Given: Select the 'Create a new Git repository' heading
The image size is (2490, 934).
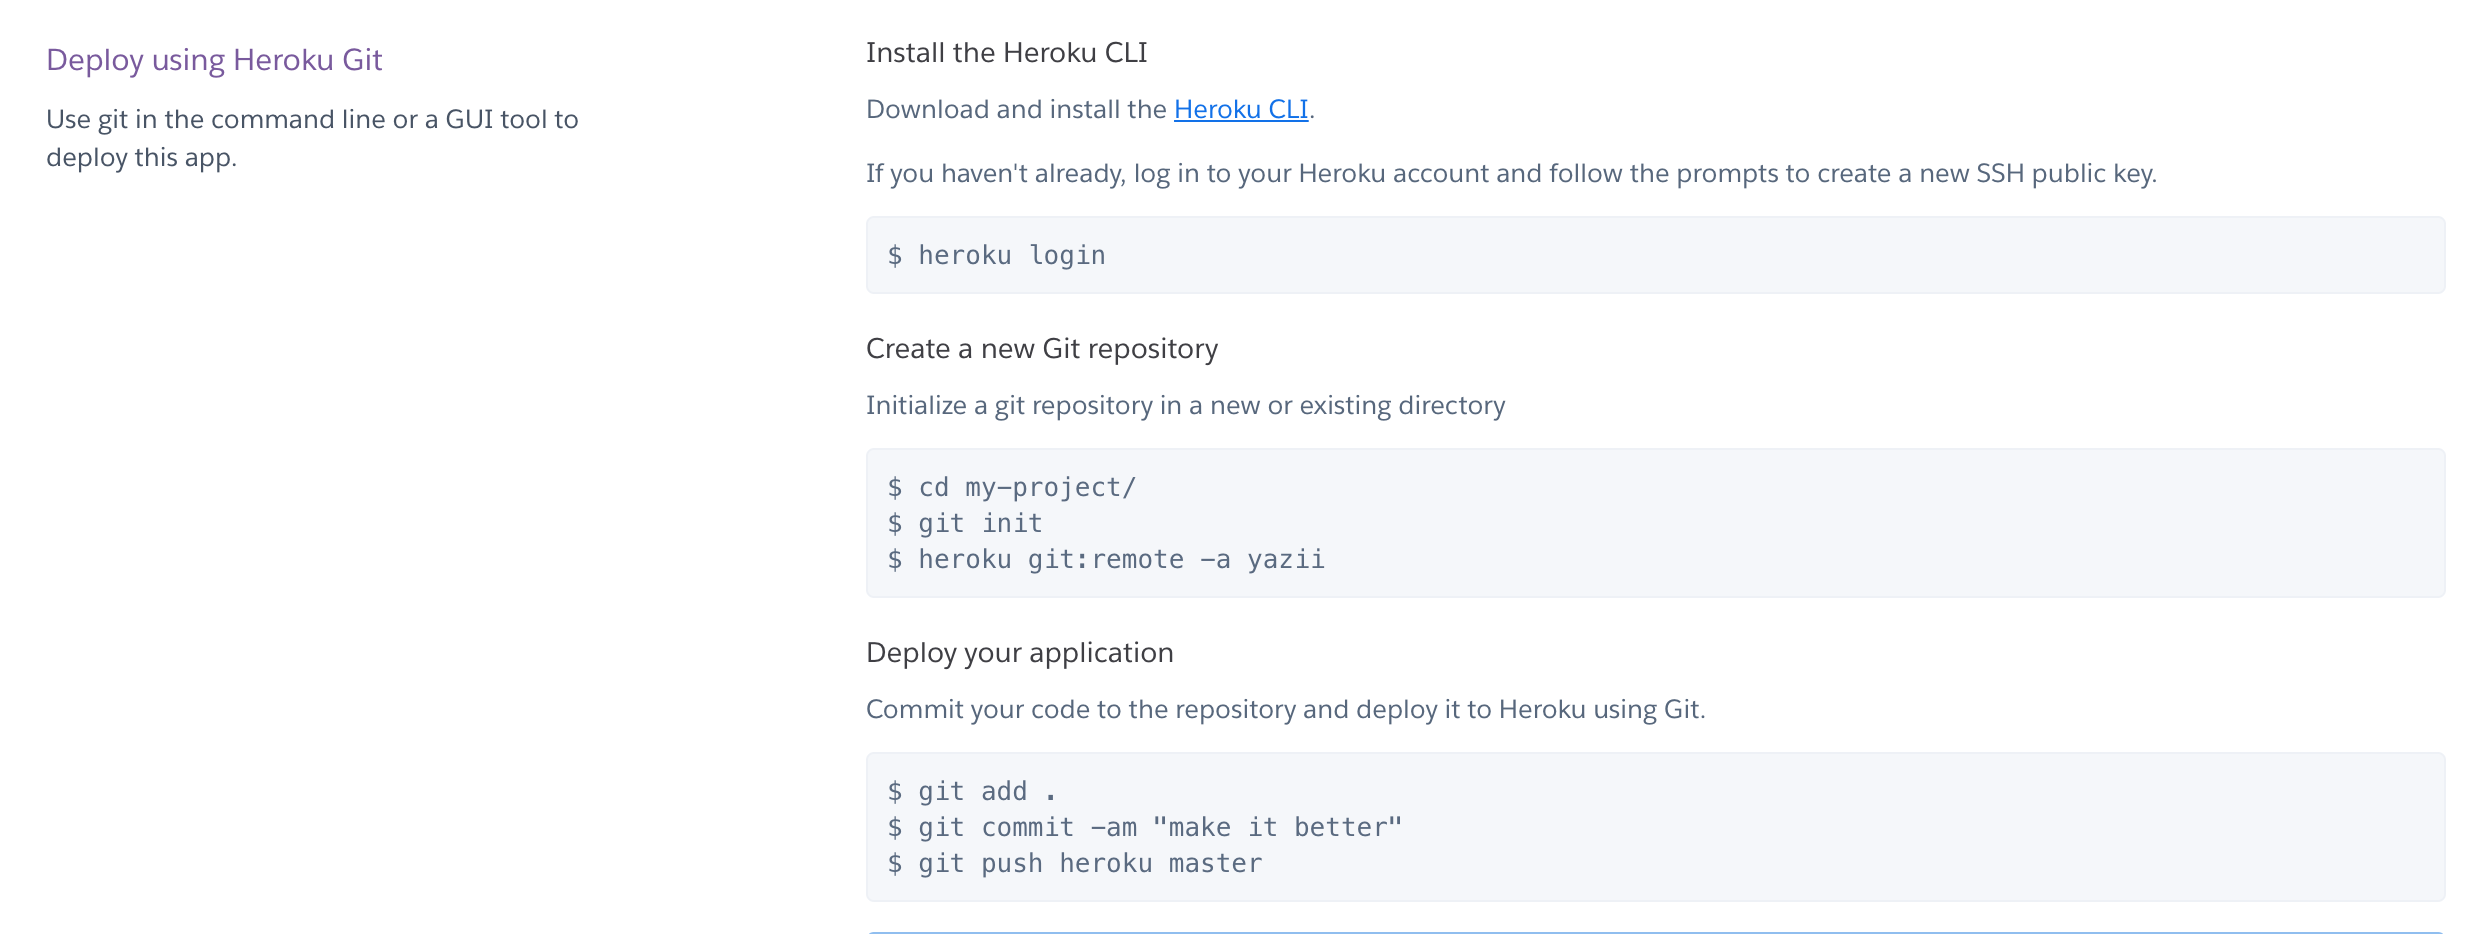Looking at the screenshot, I should pos(1042,349).
